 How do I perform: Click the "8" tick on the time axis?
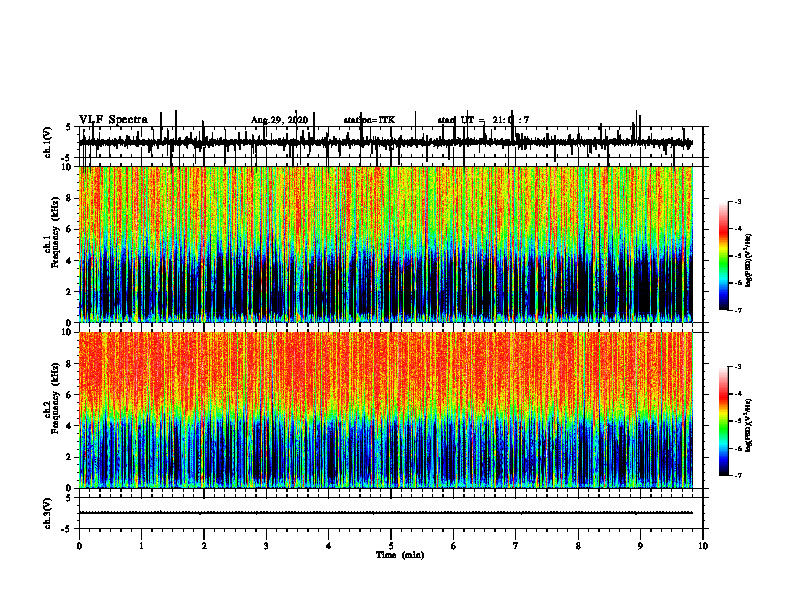click(x=578, y=546)
